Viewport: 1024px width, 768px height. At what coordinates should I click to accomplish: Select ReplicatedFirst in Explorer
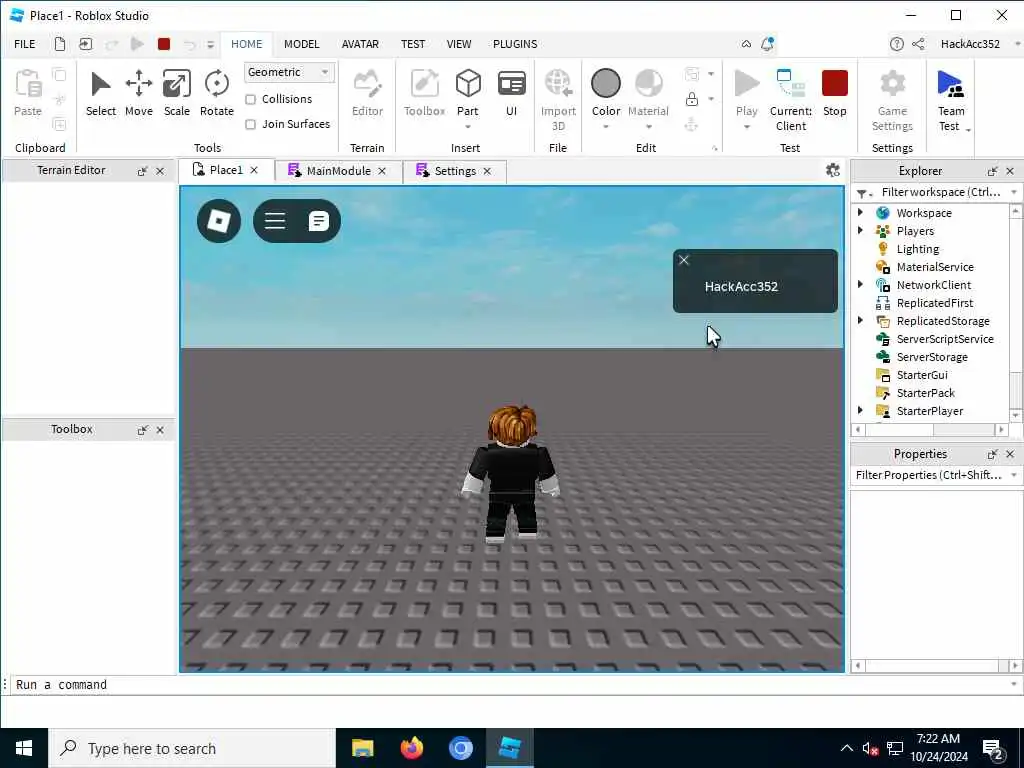[935, 302]
